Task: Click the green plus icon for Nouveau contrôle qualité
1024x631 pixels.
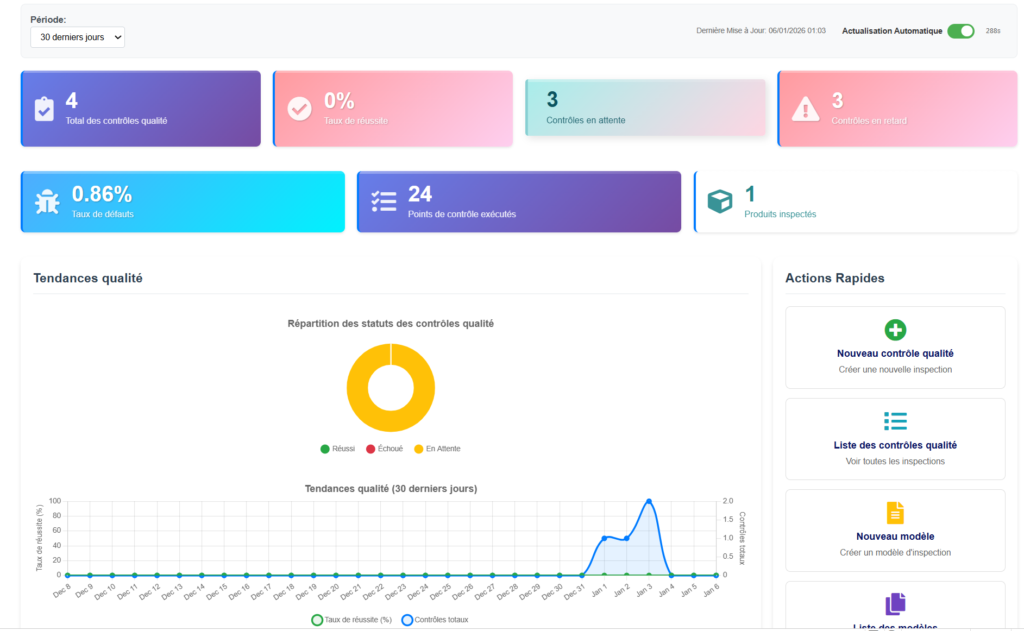Action: click(895, 329)
